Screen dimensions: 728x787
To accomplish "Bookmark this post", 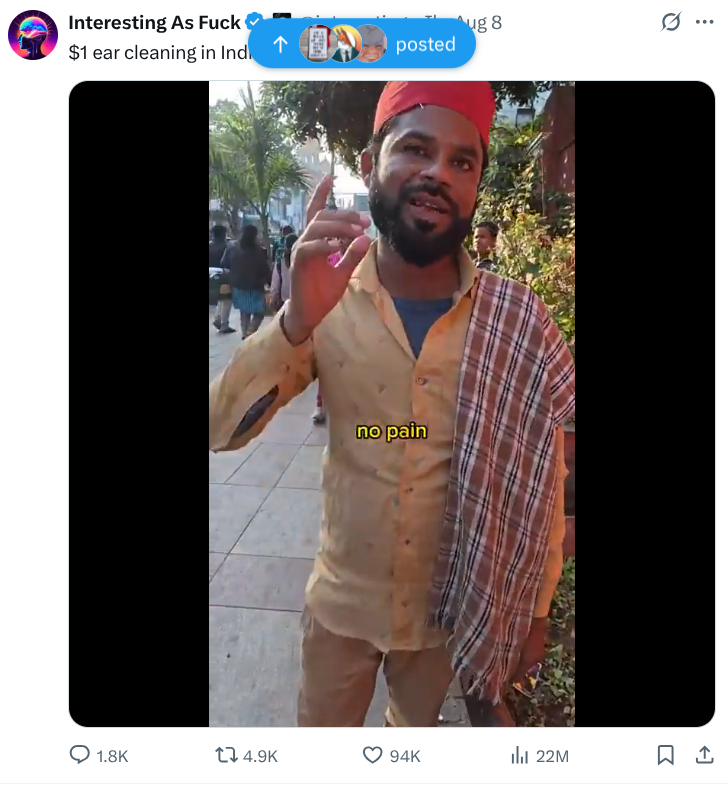I will click(x=666, y=755).
